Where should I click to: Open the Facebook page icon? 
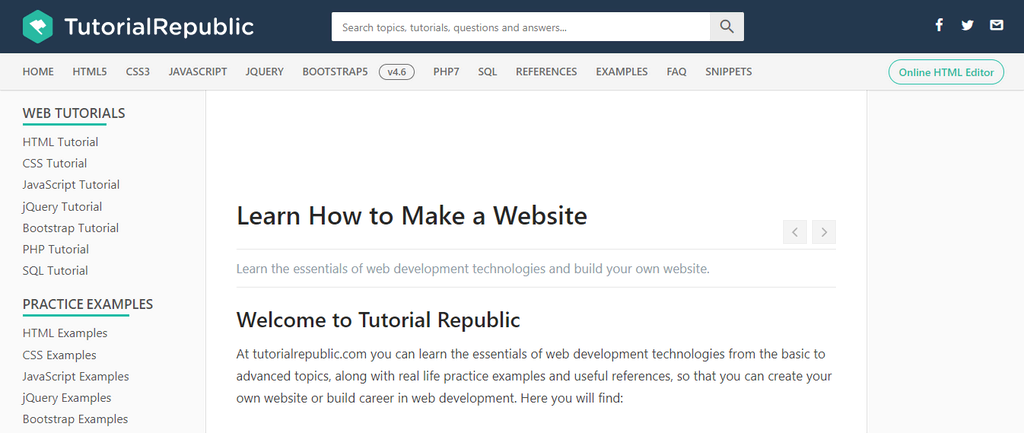pyautogui.click(x=939, y=25)
